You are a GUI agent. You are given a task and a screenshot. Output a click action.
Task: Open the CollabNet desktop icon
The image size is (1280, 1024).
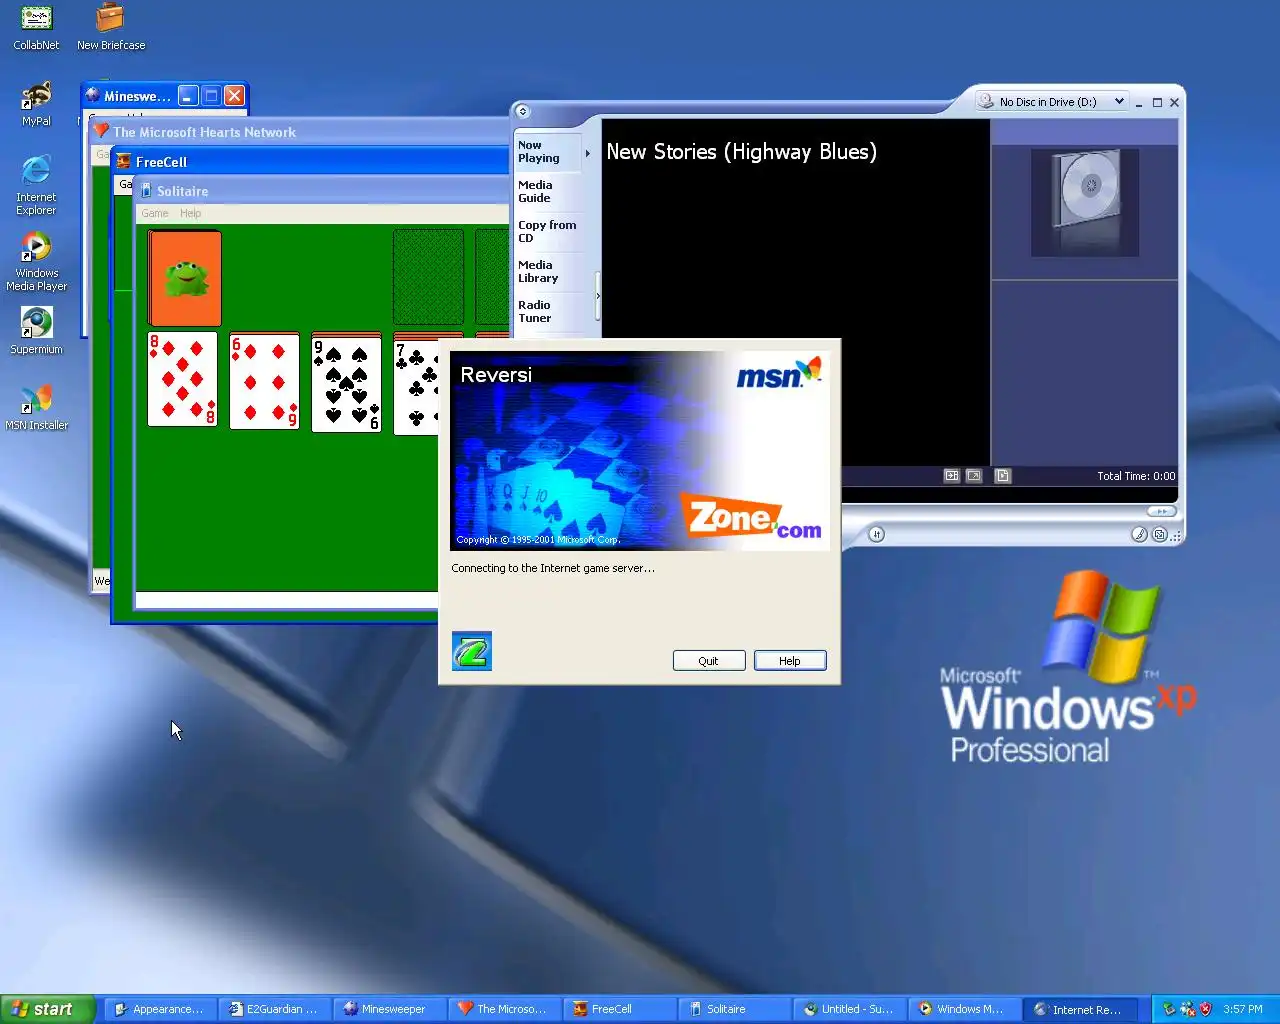click(36, 27)
